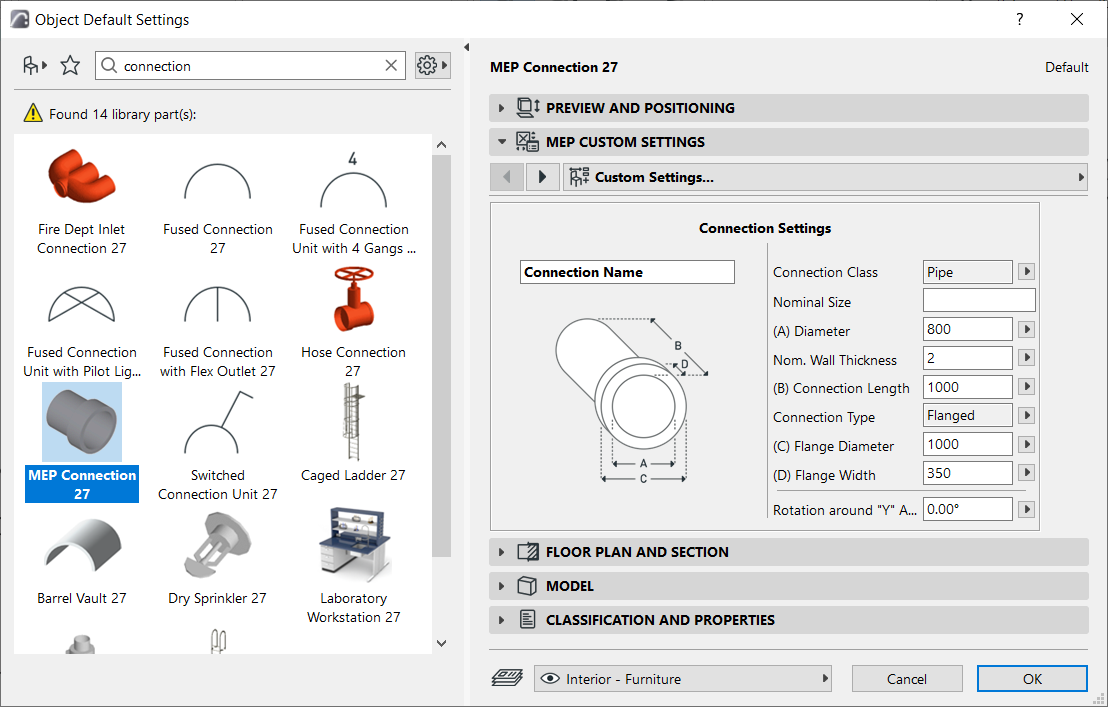Image resolution: width=1108 pixels, height=707 pixels.
Task: Select Fused Connection Unit with Pilot Light
Action: 82,332
